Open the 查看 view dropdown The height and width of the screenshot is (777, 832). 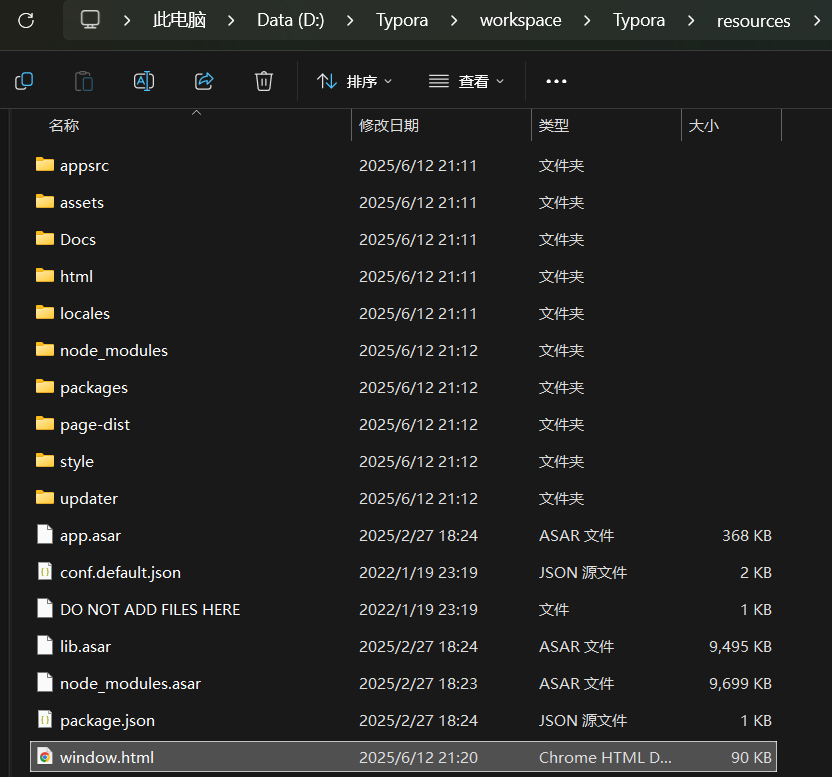pos(466,81)
